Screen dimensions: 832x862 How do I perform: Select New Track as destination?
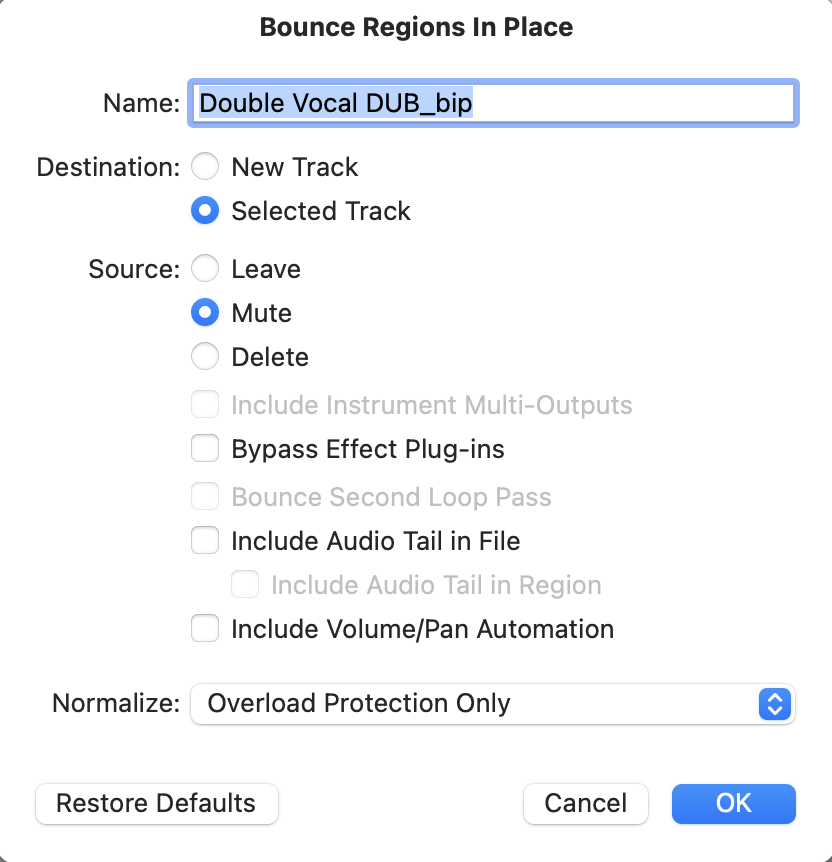pos(205,167)
